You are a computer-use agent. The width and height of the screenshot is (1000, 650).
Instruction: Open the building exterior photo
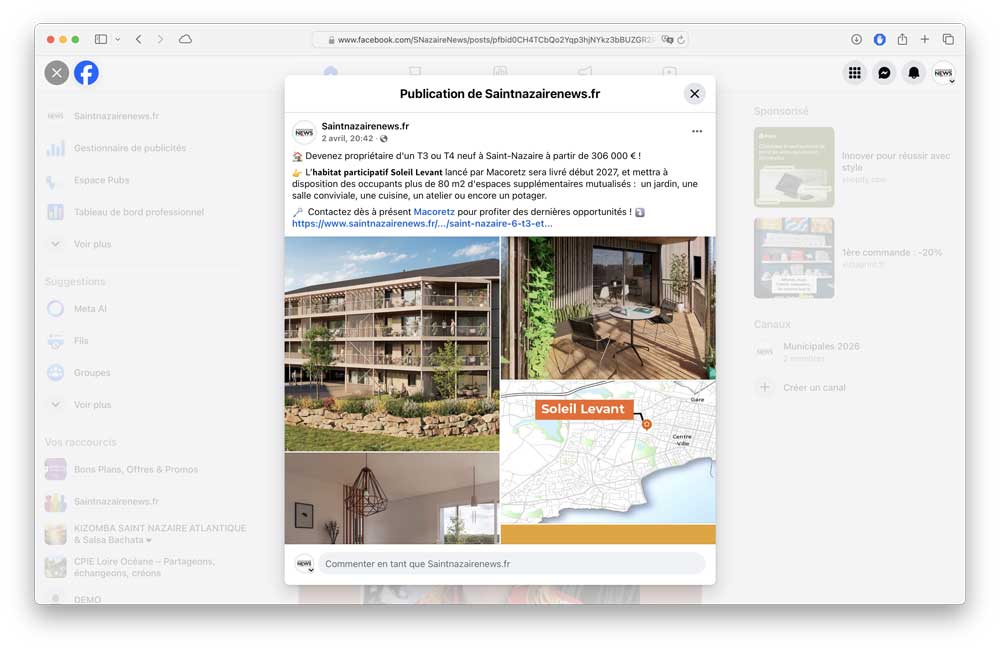click(x=391, y=344)
